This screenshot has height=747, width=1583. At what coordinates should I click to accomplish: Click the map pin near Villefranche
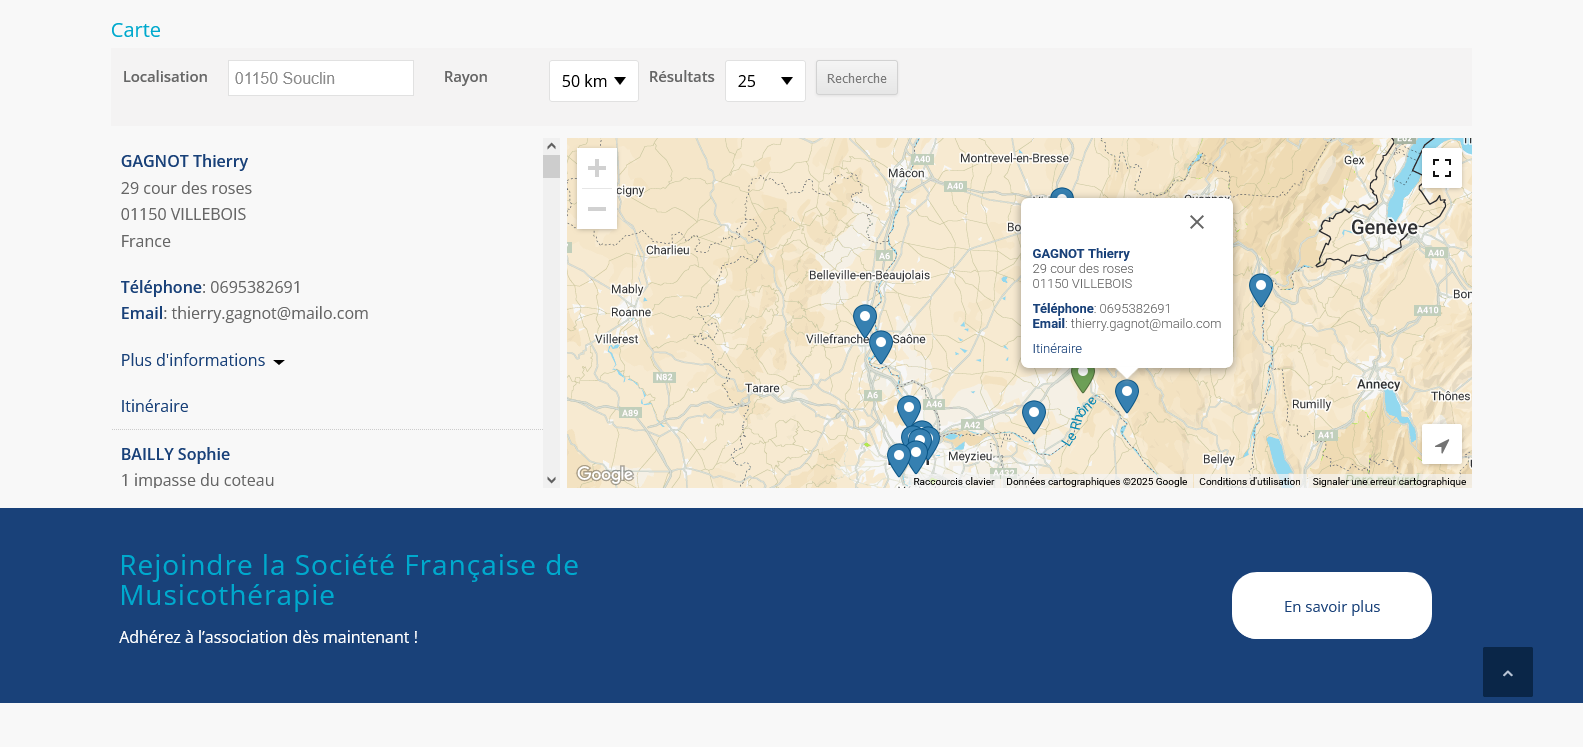(x=865, y=321)
